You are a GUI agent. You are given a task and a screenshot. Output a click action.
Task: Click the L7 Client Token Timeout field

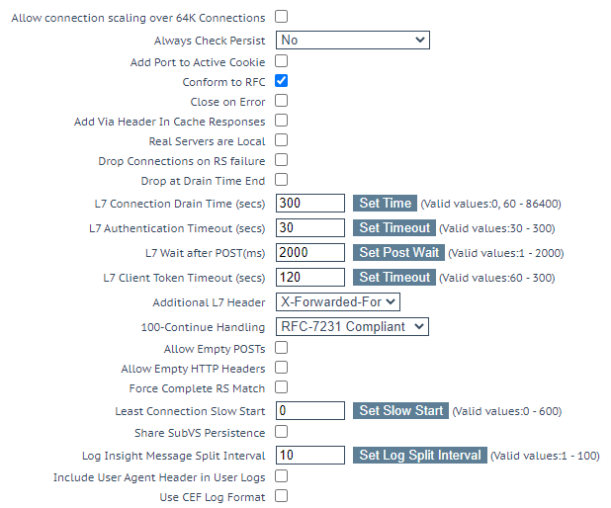(310, 277)
